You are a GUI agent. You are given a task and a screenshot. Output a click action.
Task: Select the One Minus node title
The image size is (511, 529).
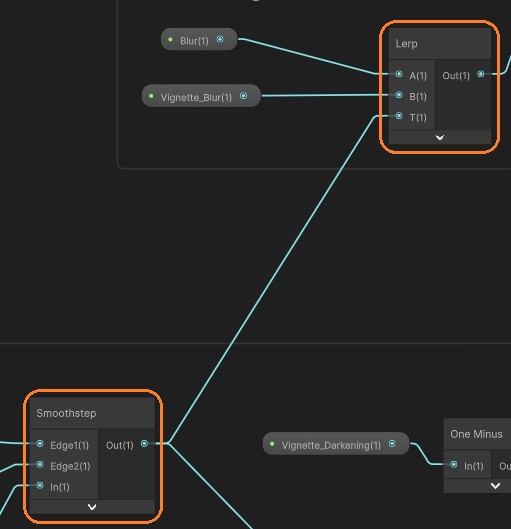coord(476,434)
